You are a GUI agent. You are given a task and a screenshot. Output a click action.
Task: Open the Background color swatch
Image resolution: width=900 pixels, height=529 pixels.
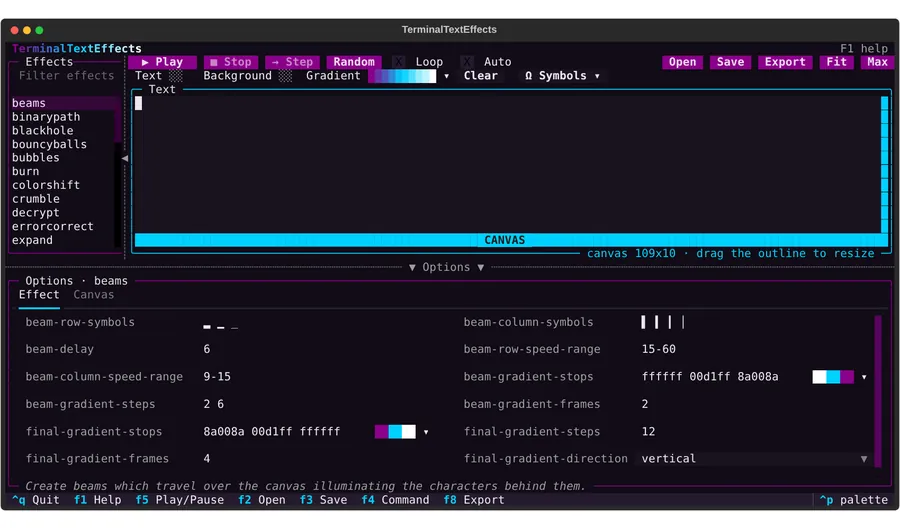coord(285,76)
